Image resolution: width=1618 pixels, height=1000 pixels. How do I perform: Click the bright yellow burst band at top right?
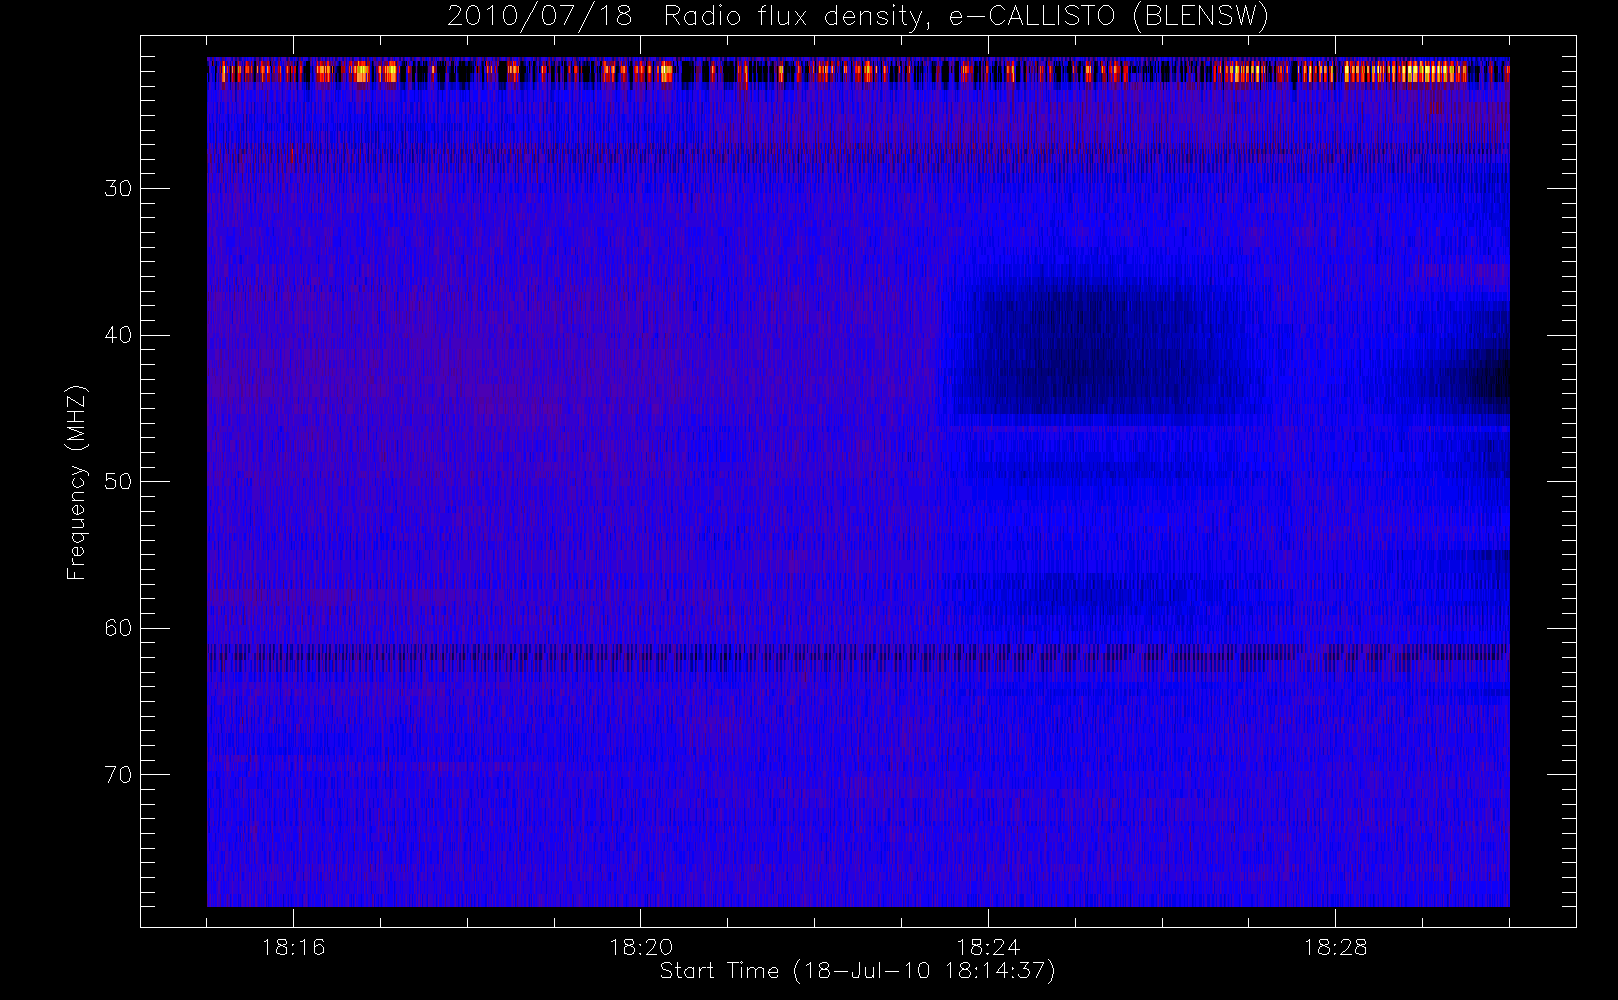click(1405, 72)
